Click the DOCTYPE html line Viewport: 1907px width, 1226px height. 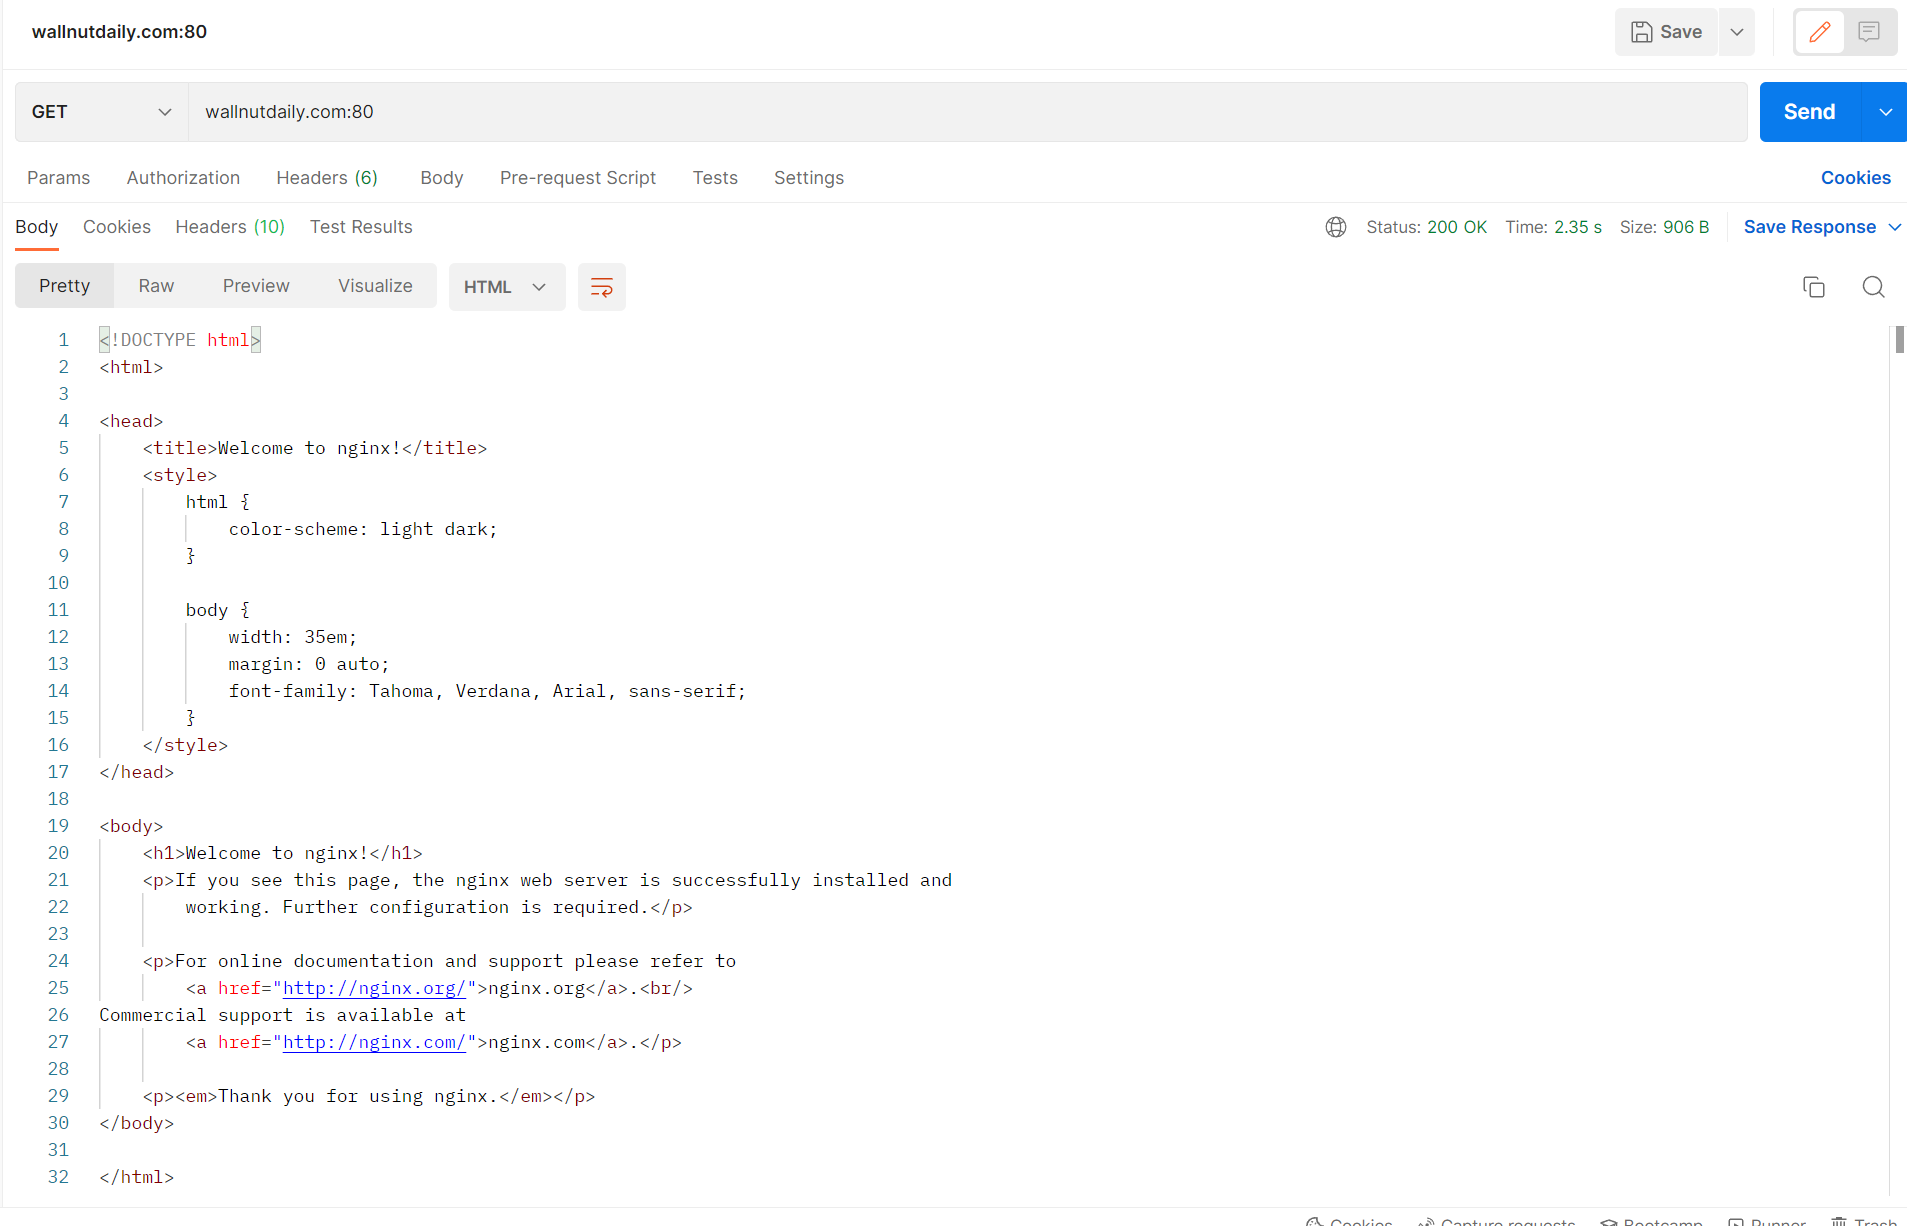pos(180,340)
